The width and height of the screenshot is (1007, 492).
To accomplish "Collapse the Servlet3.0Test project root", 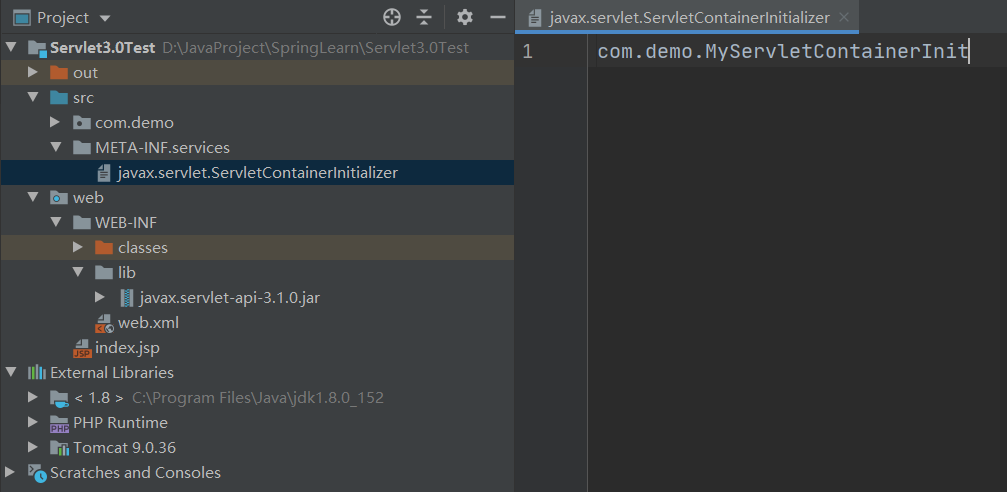I will pyautogui.click(x=12, y=48).
